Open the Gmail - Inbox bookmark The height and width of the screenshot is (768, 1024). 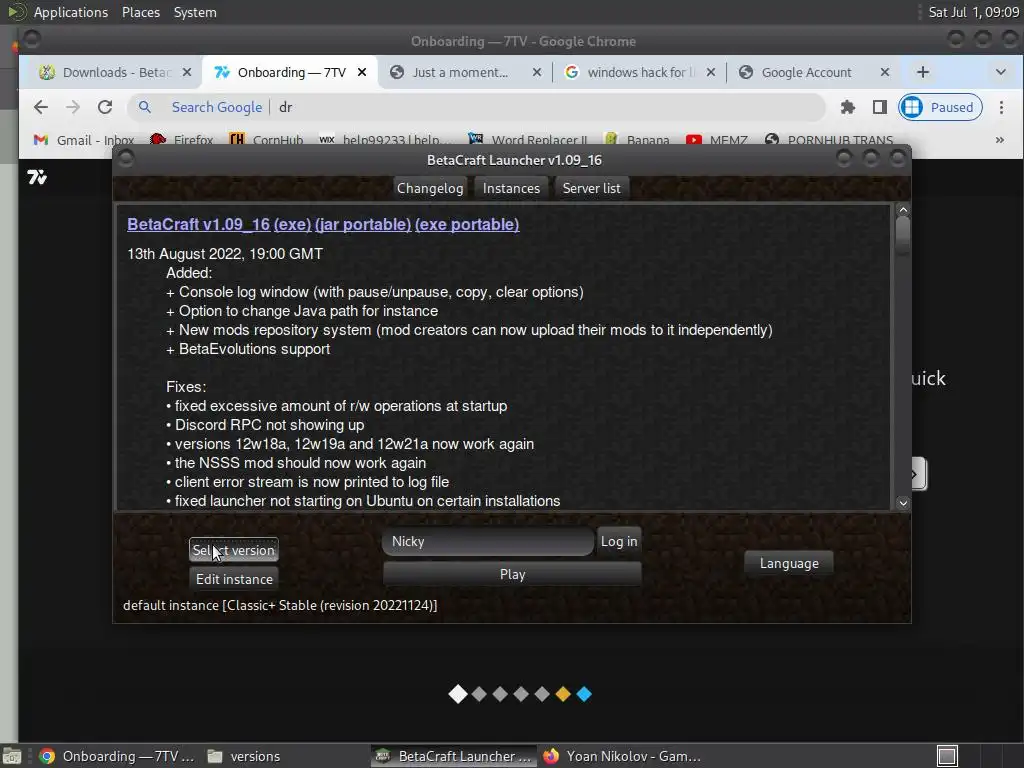pyautogui.click(x=84, y=140)
